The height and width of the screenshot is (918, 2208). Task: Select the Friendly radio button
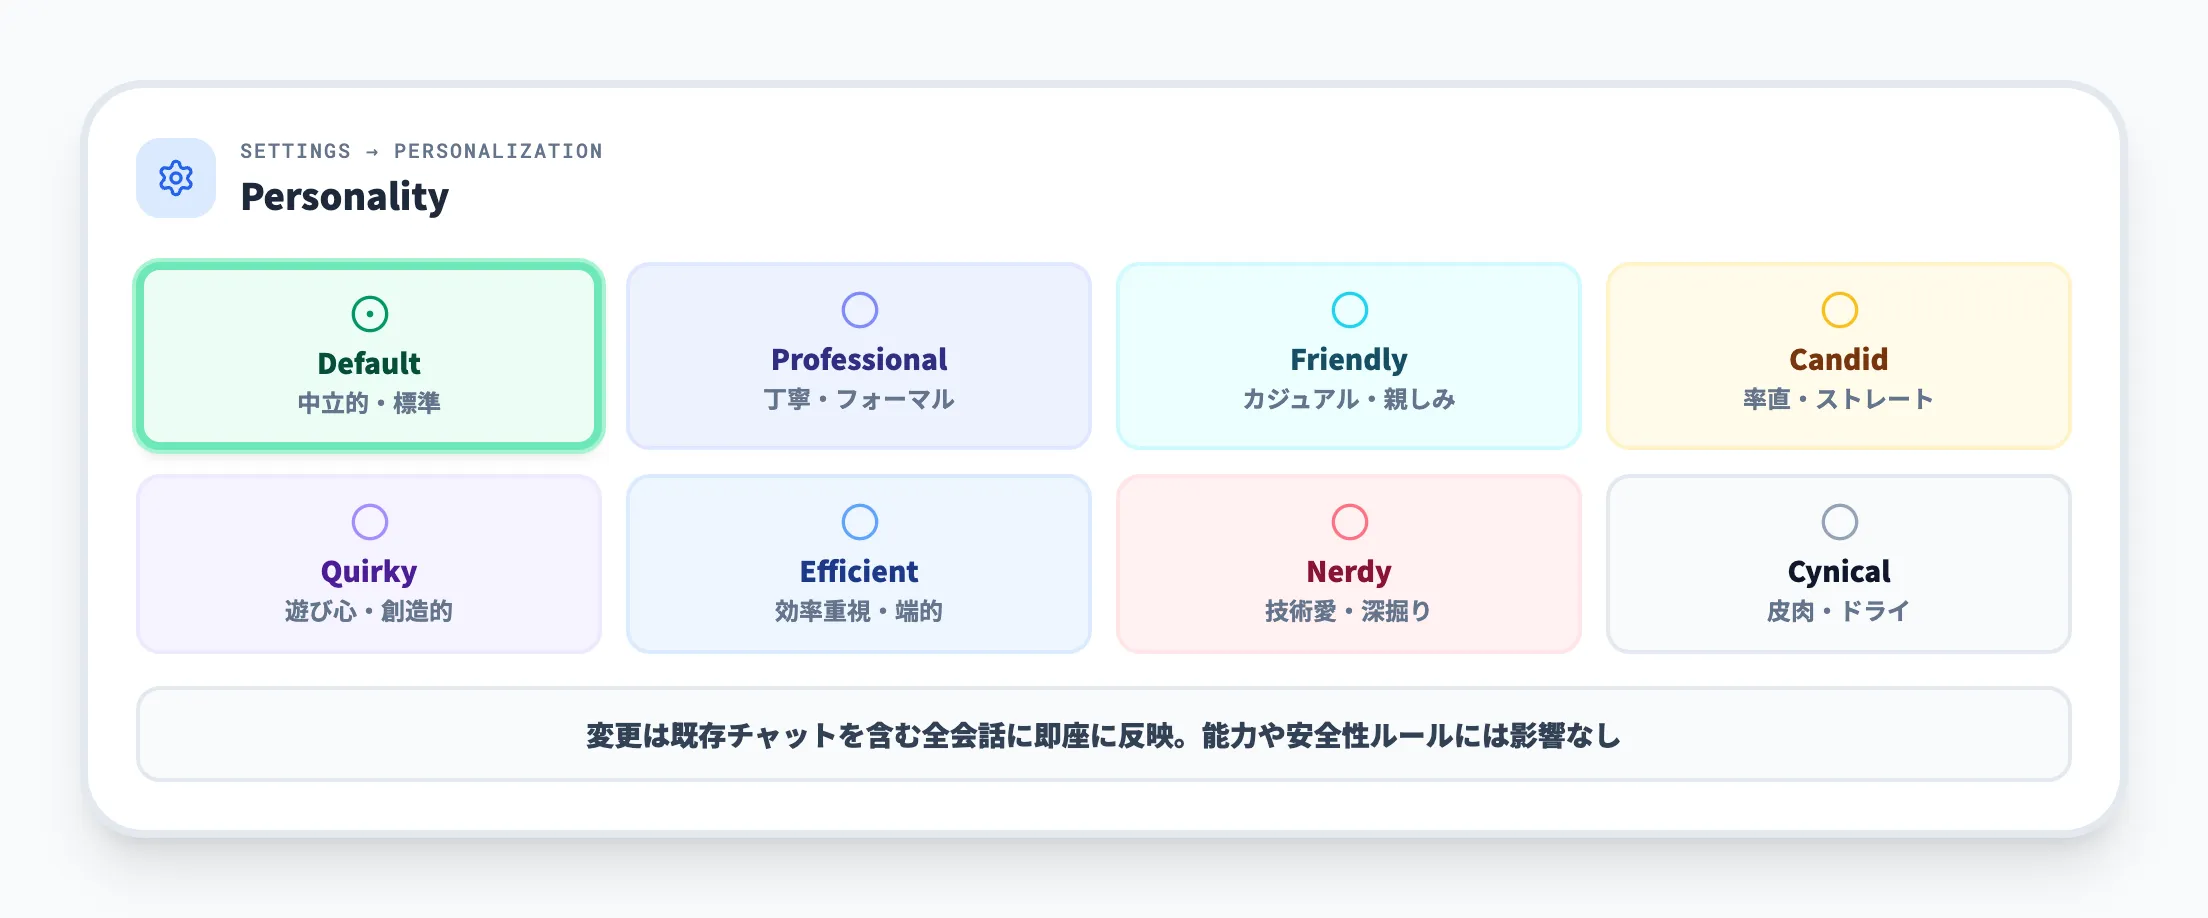[1349, 310]
